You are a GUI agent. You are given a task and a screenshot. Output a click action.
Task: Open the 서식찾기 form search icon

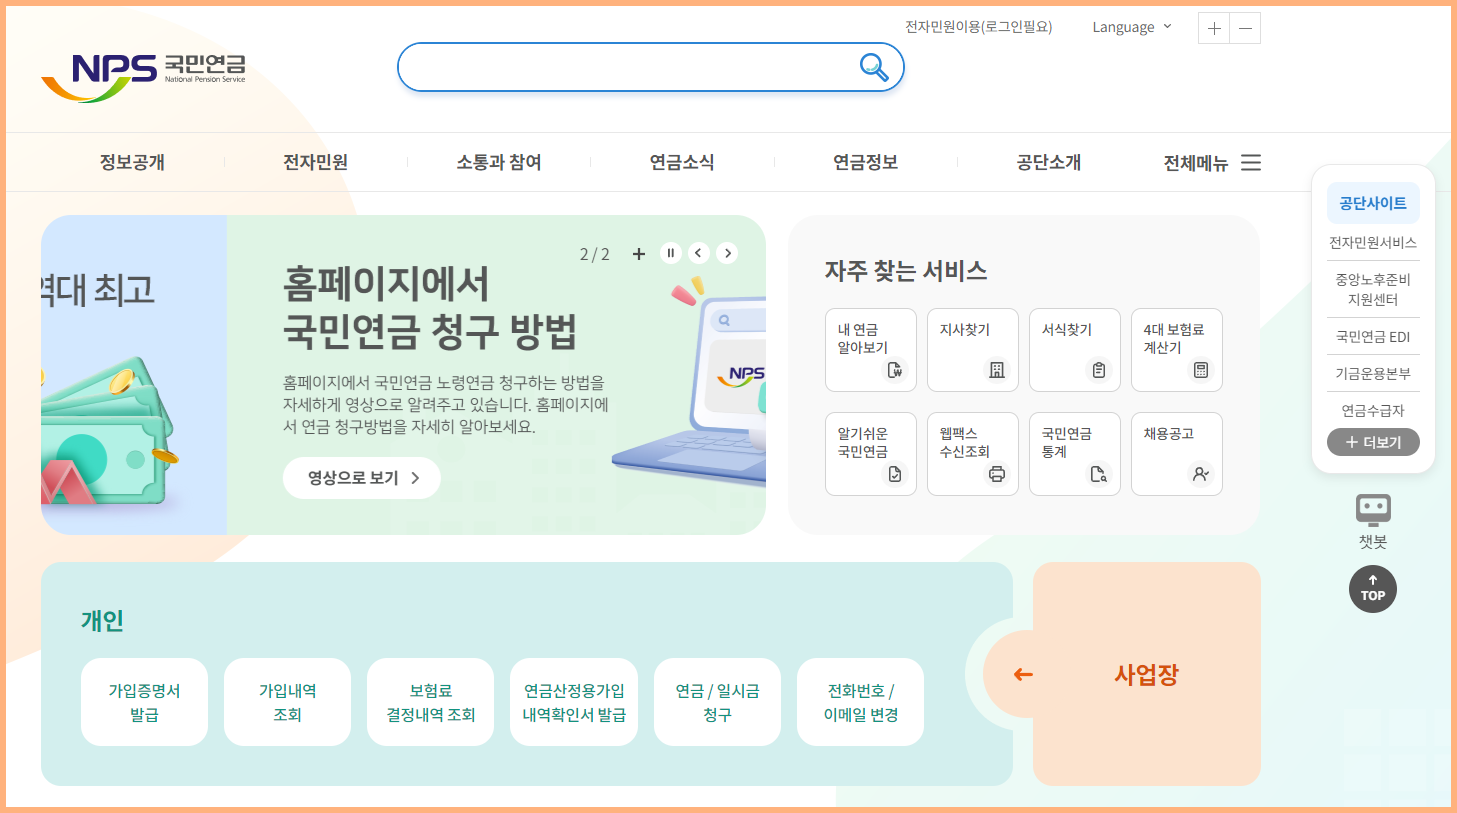point(1074,350)
